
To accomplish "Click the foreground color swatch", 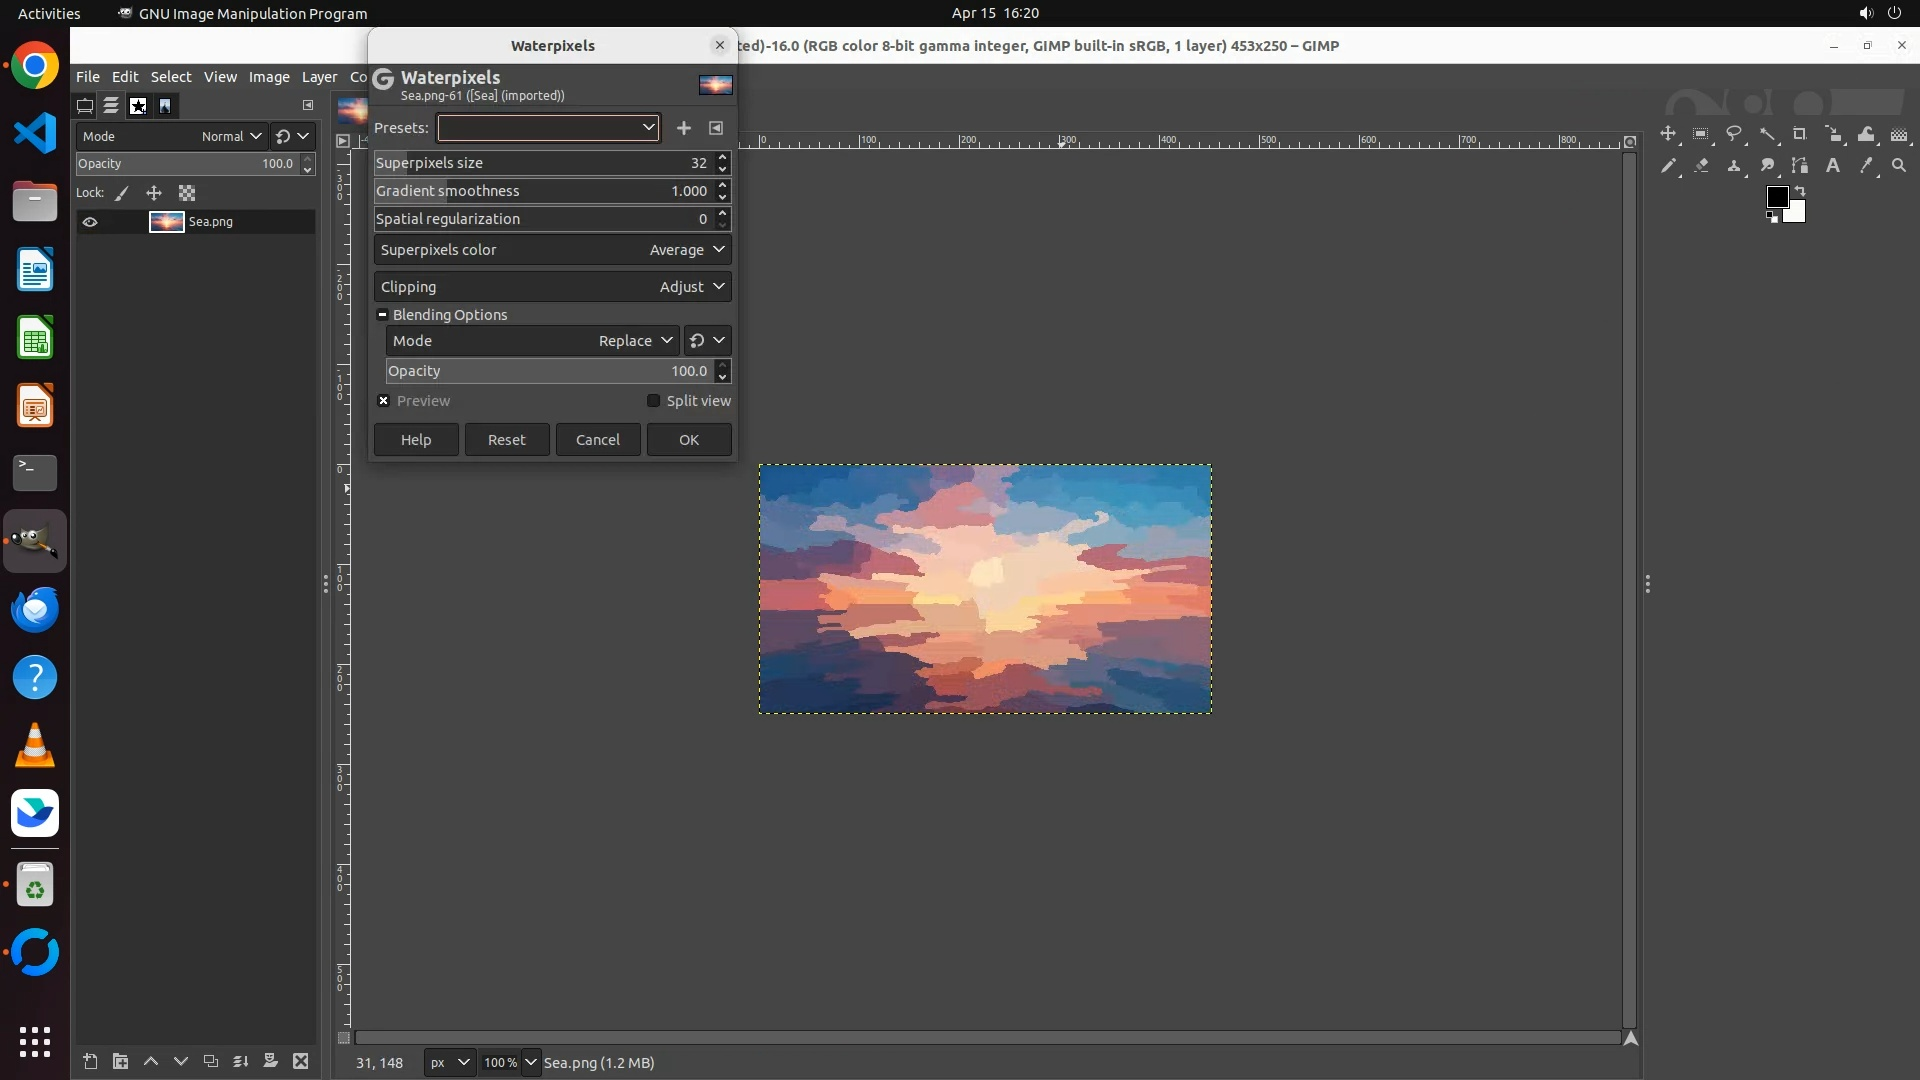I will click(1776, 197).
